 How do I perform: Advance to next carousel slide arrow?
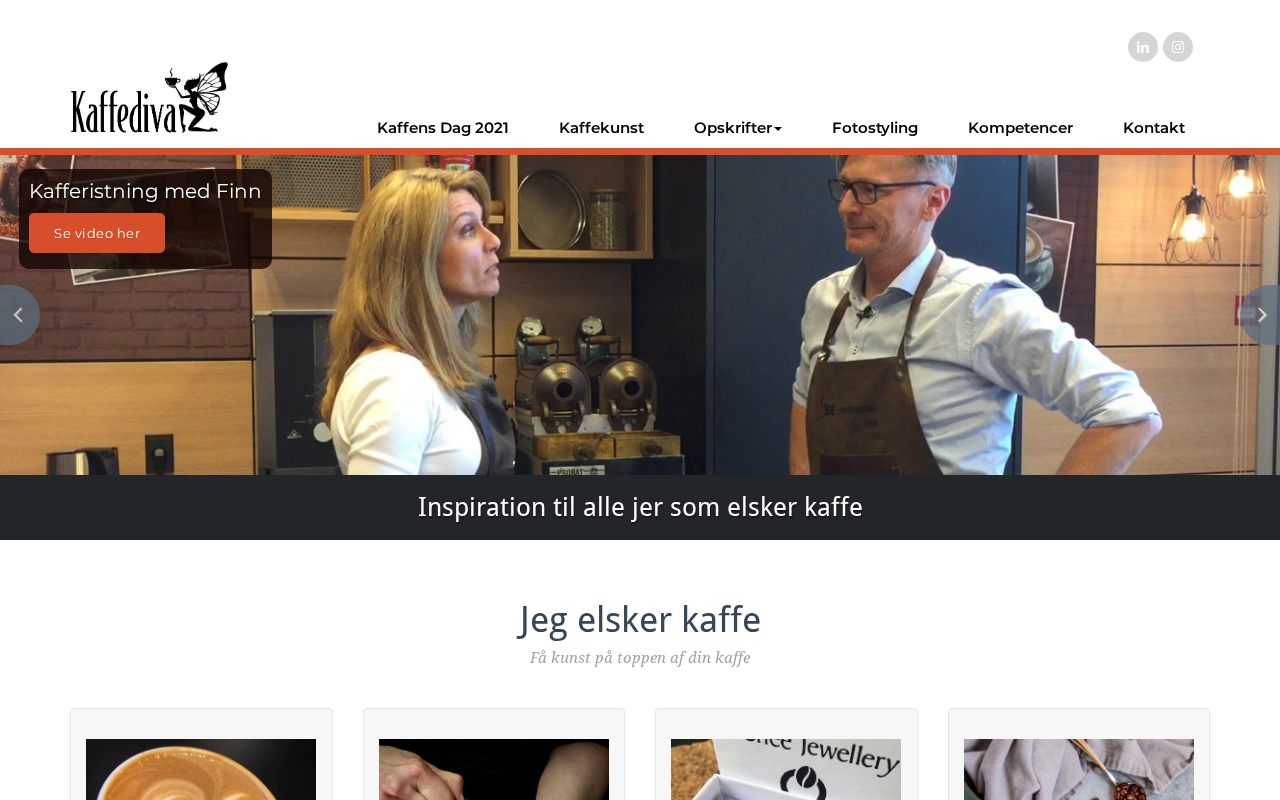(1262, 315)
